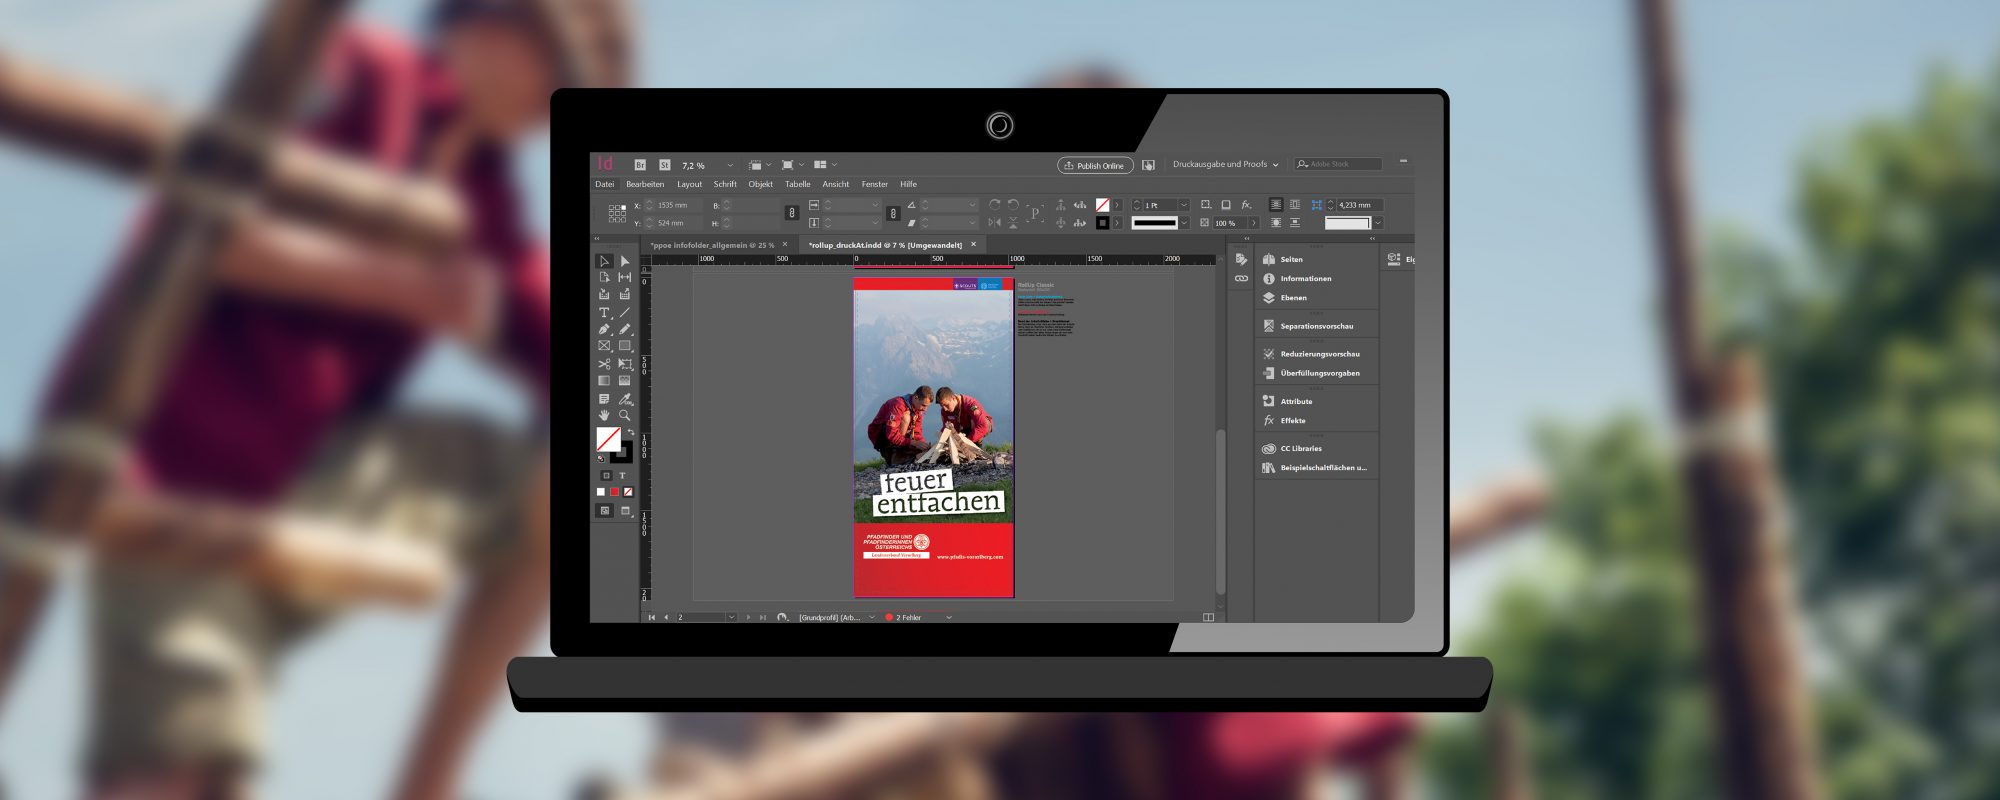The width and height of the screenshot is (2000, 800).
Task: Select the Selection tool (black arrow outline)
Action: pyautogui.click(x=604, y=261)
